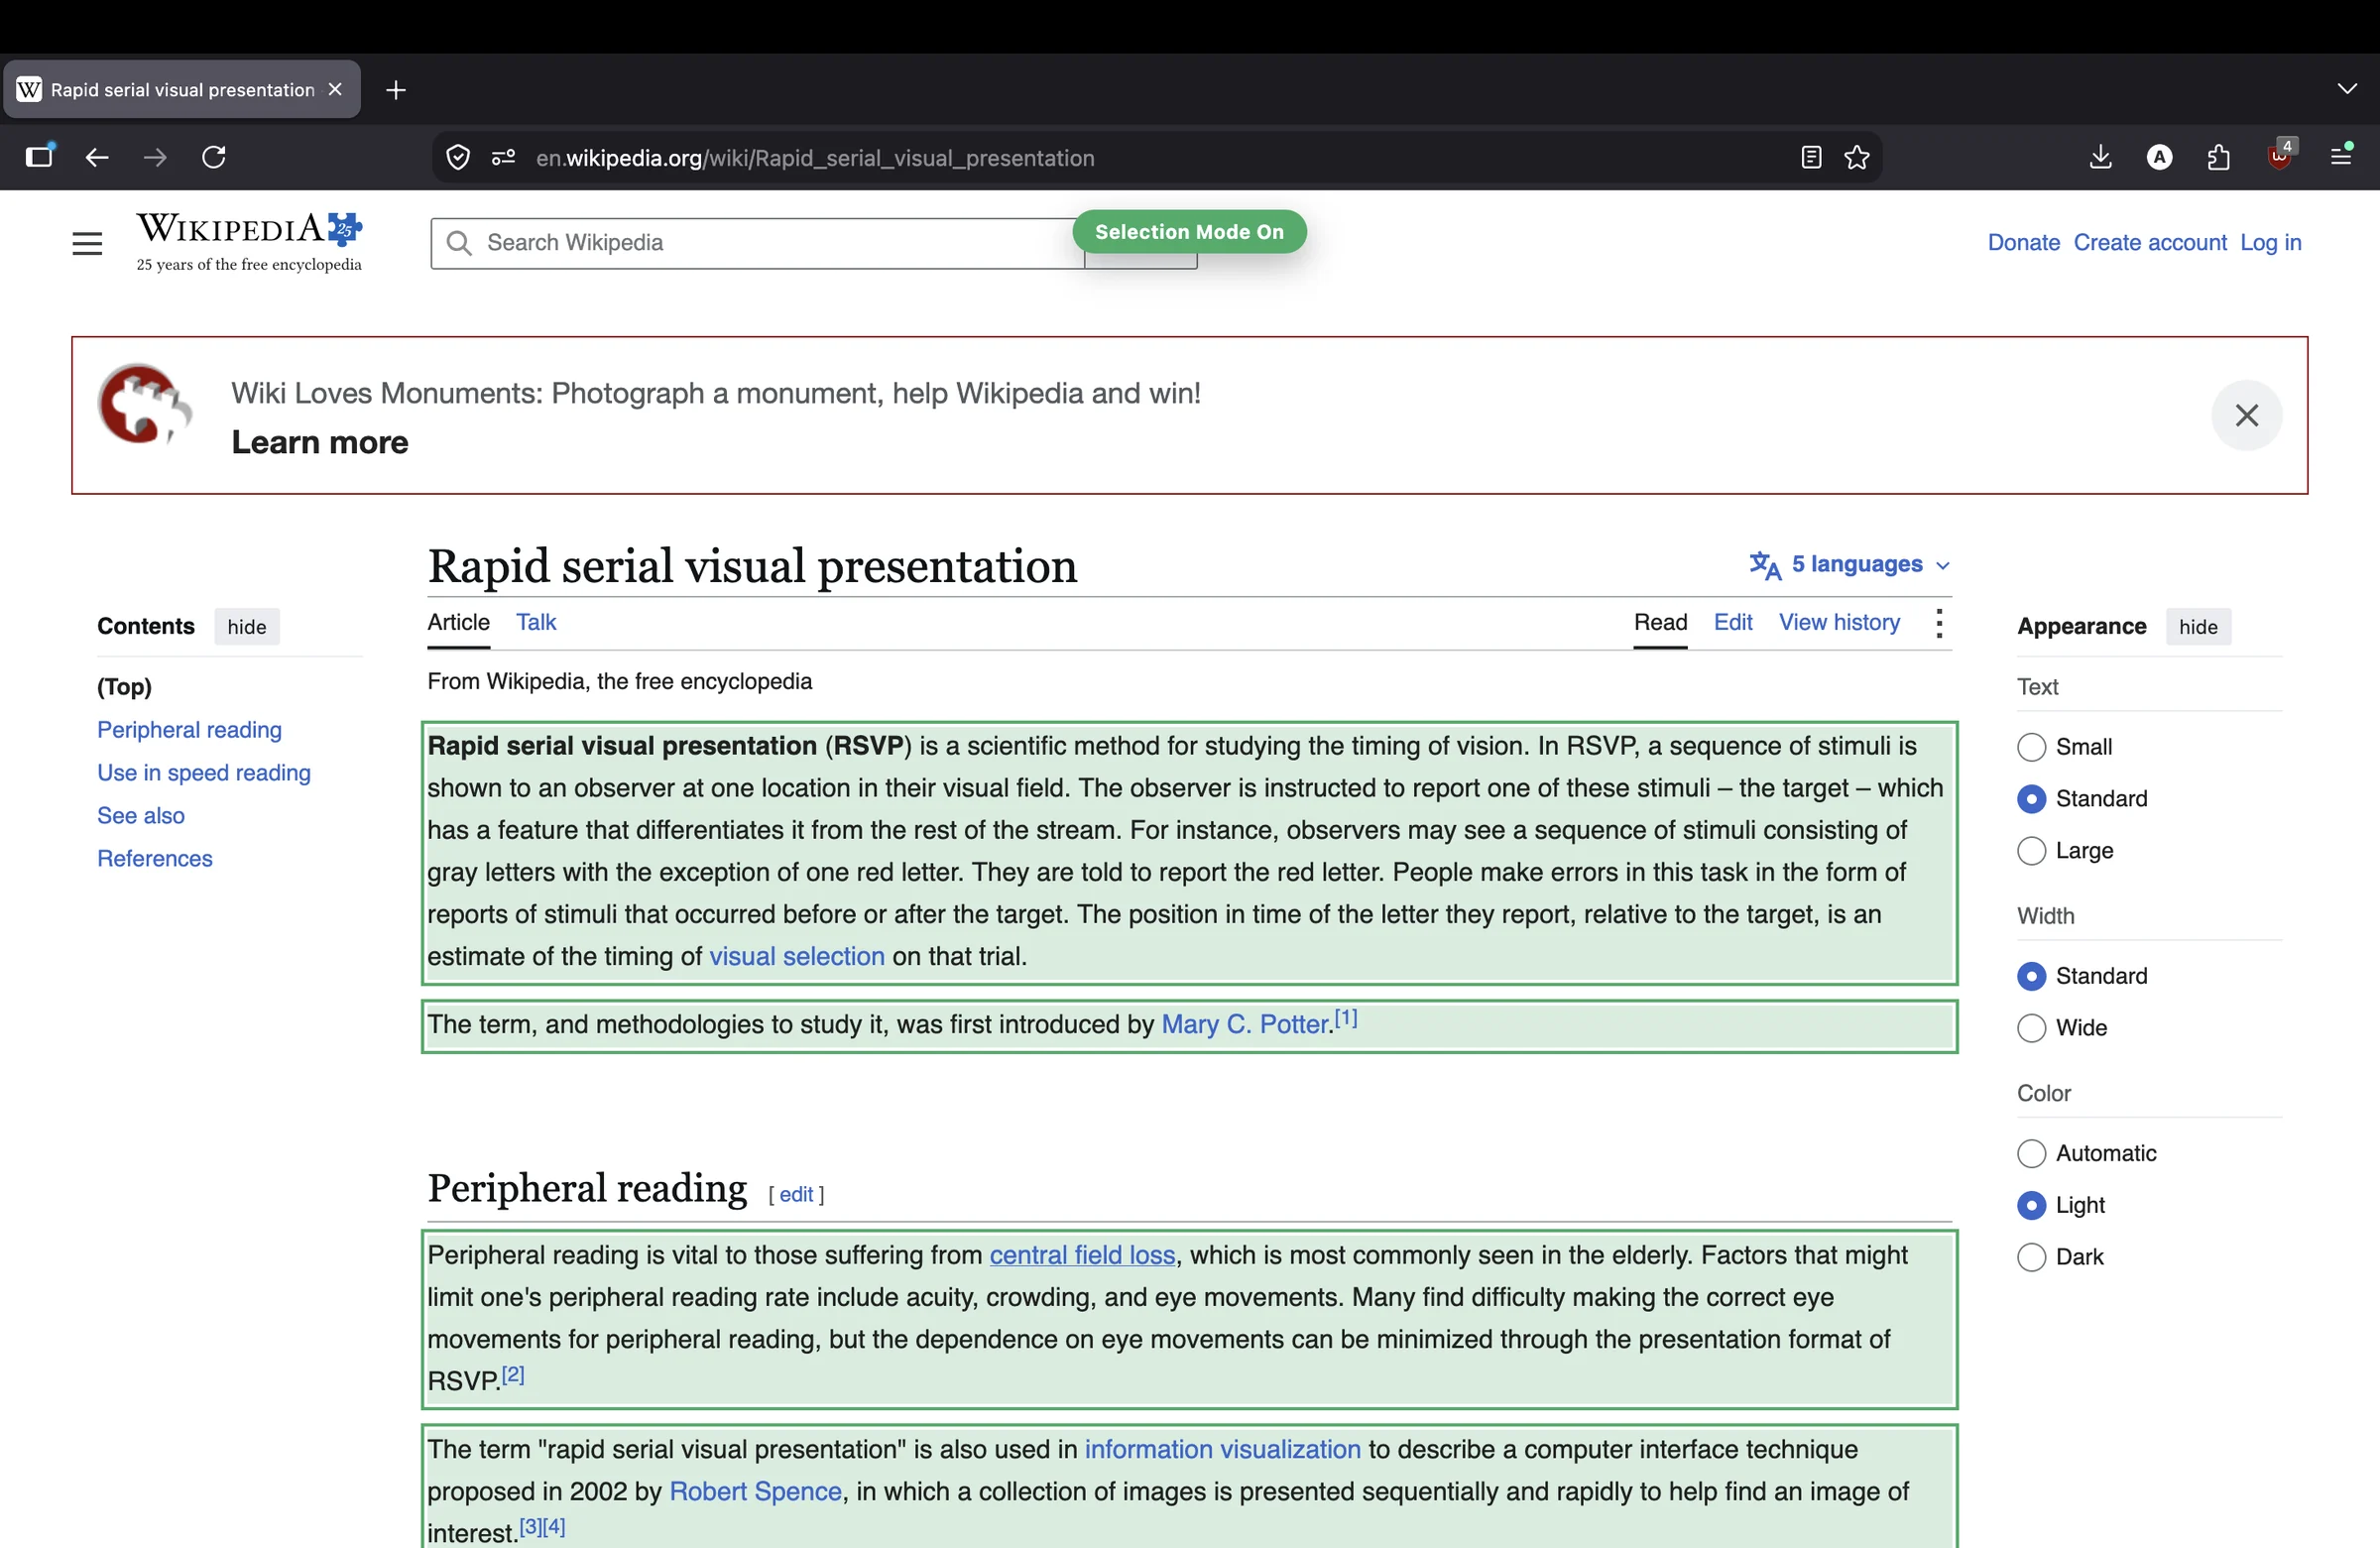Image resolution: width=2380 pixels, height=1548 pixels.
Task: Hide the Contents sidebar
Action: point(247,627)
